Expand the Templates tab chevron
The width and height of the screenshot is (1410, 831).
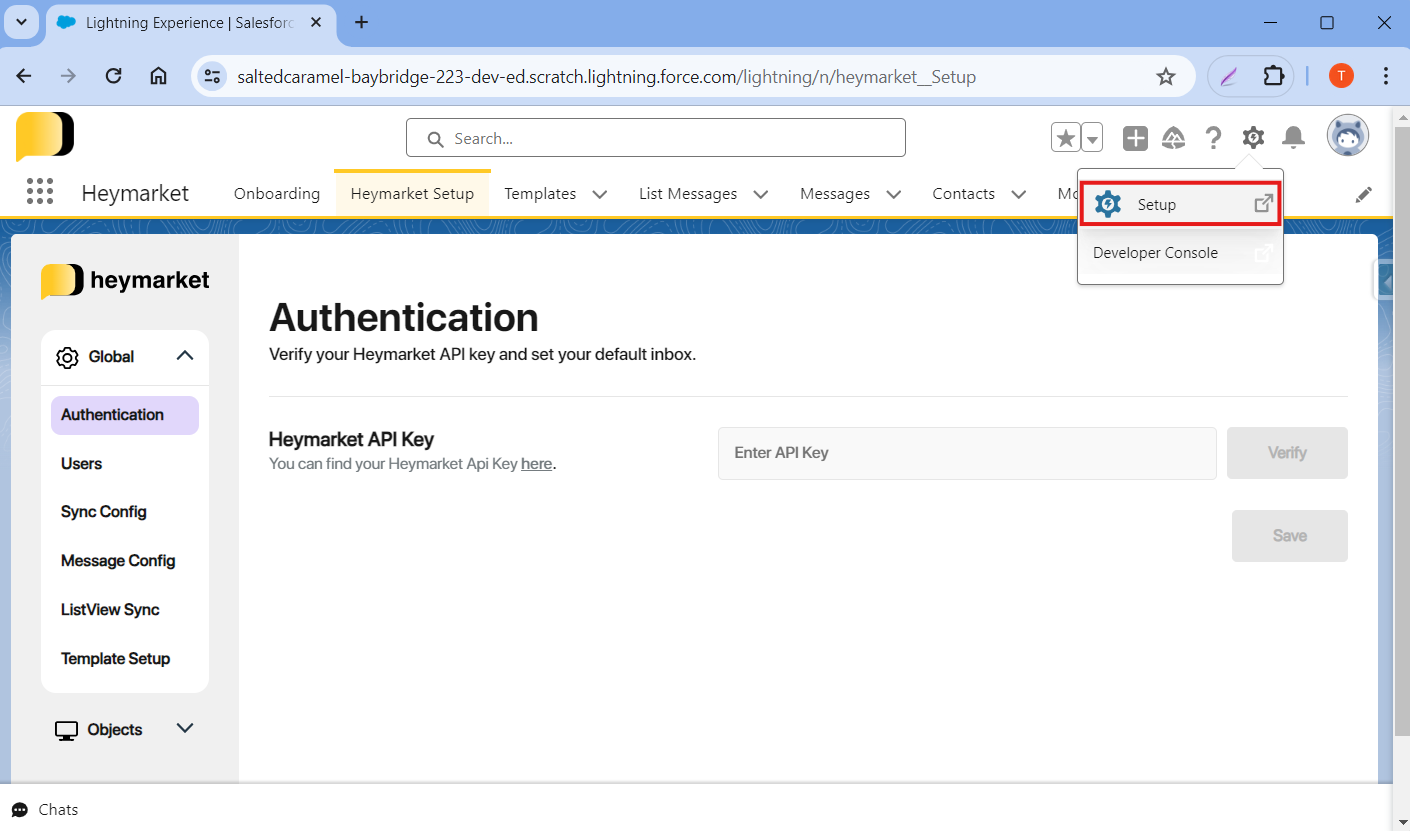(600, 194)
